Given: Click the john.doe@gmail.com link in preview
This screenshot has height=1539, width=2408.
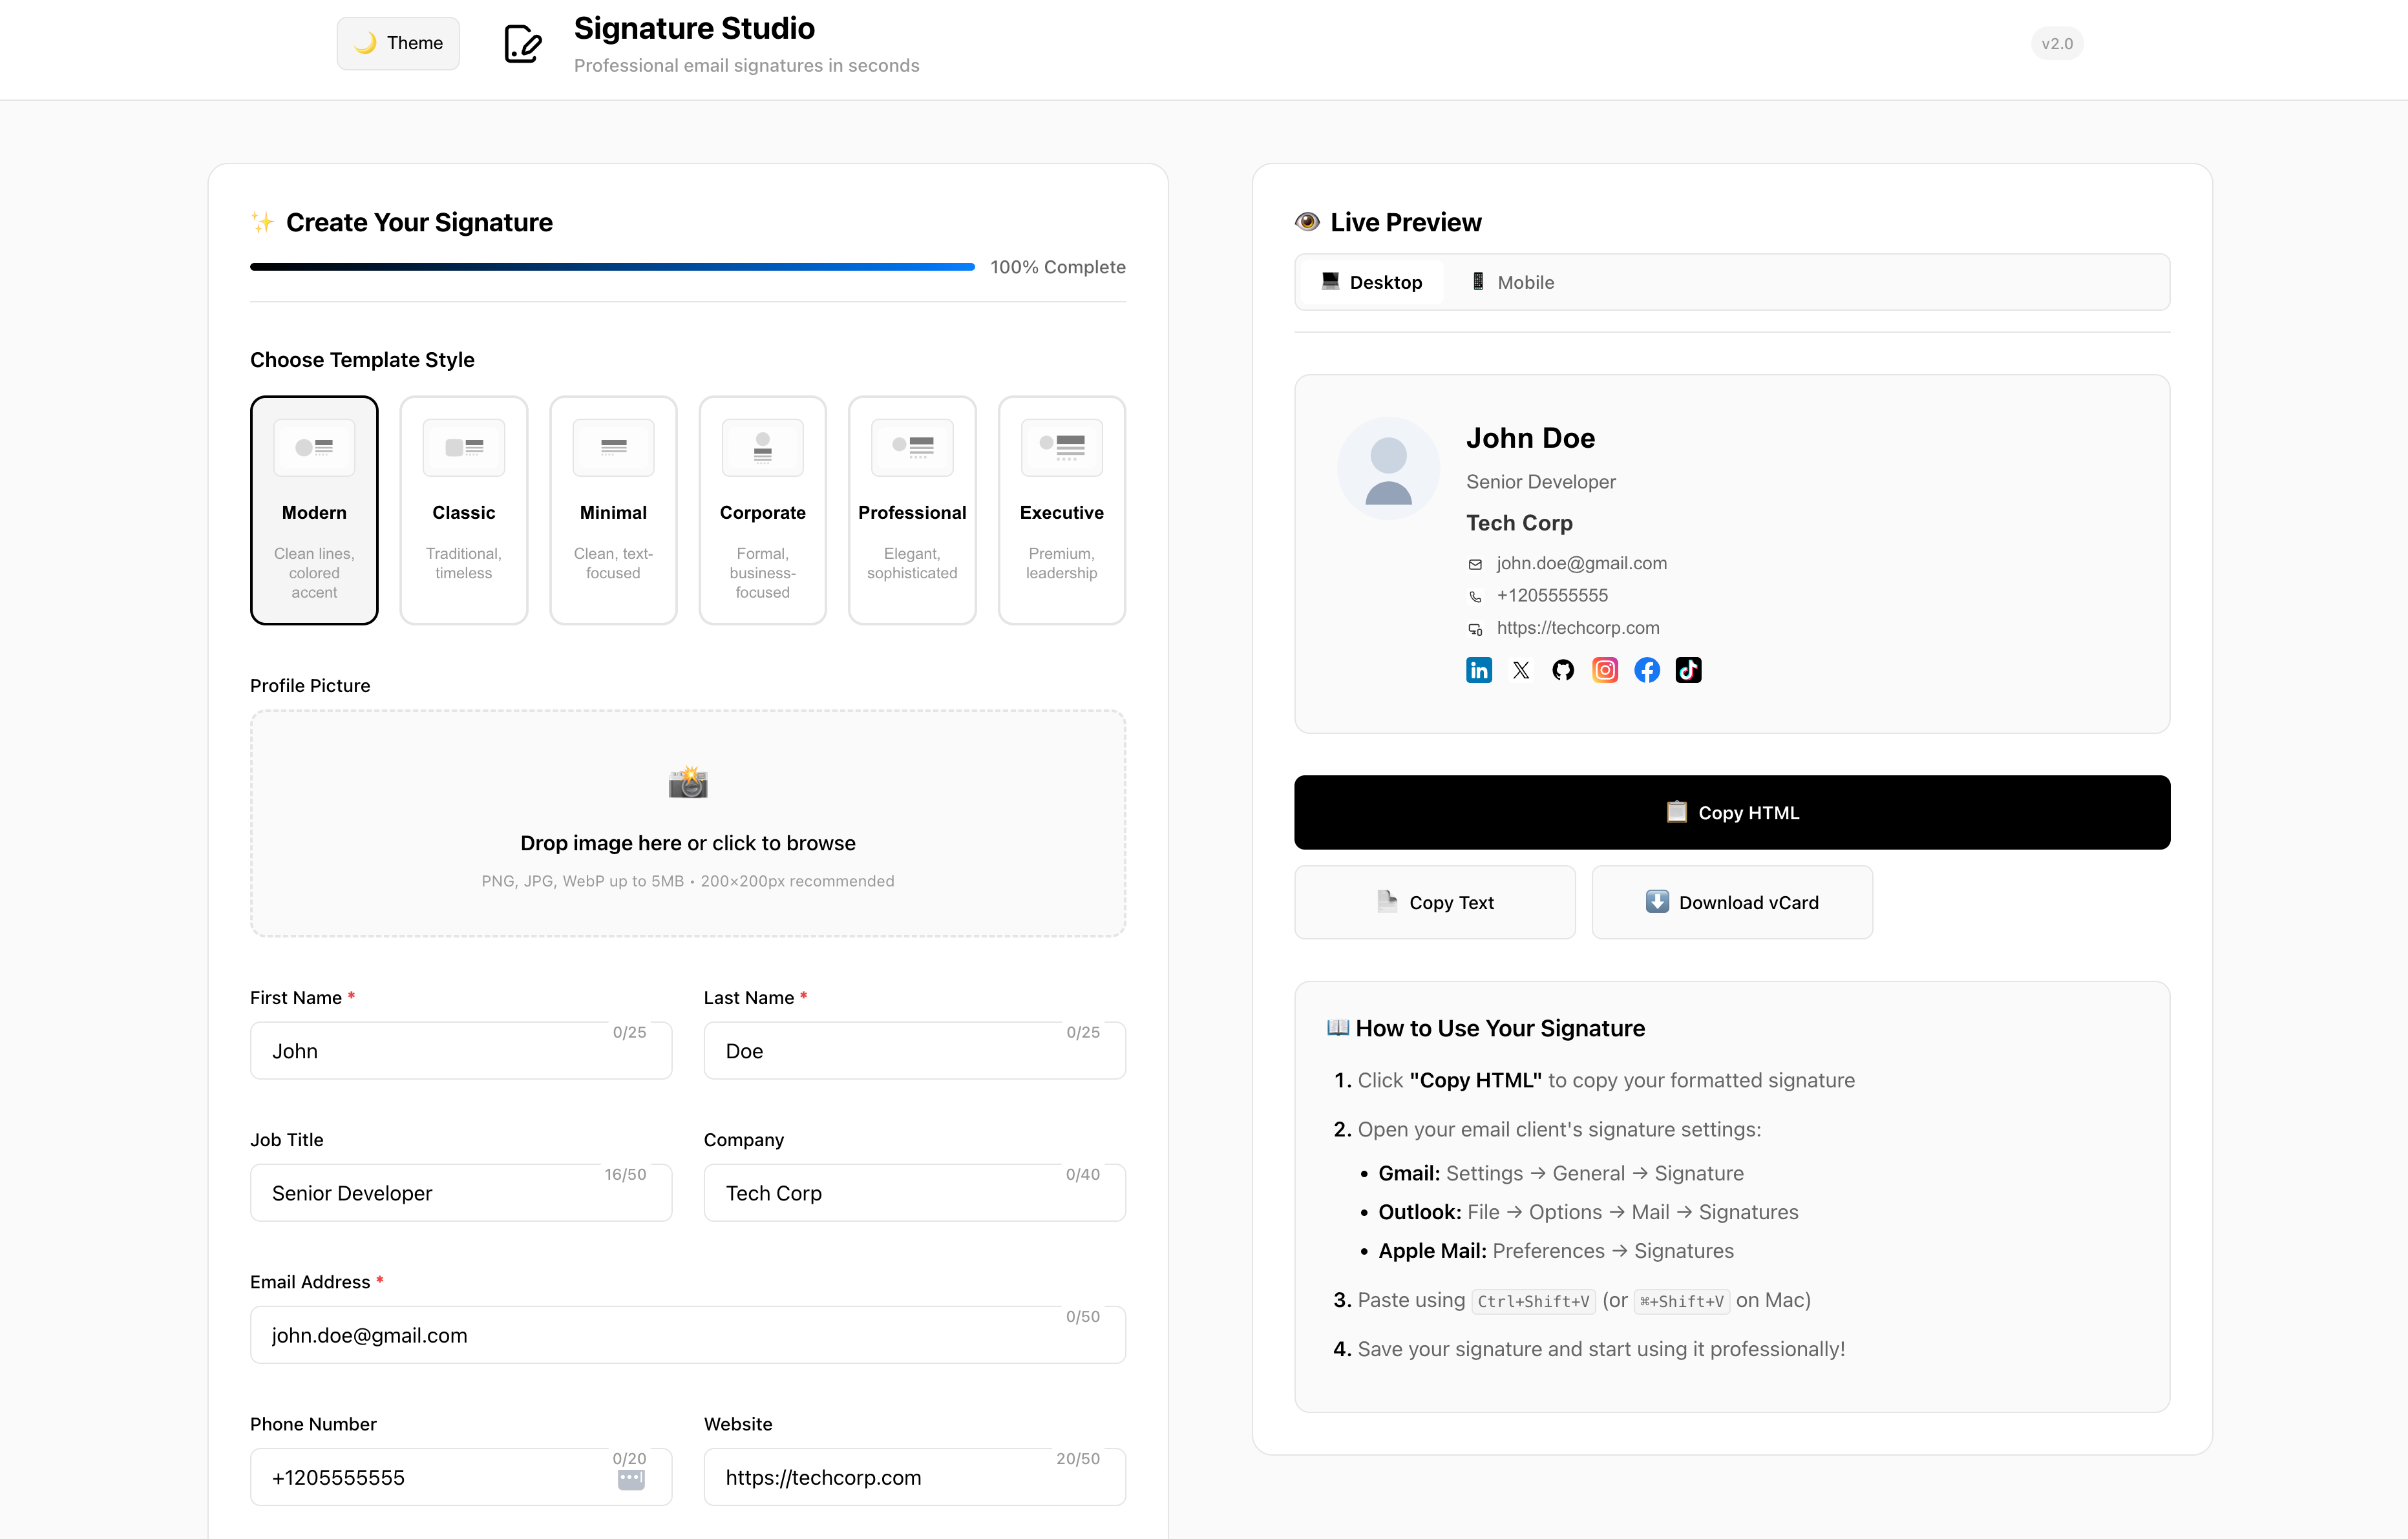Looking at the screenshot, I should click(1581, 563).
